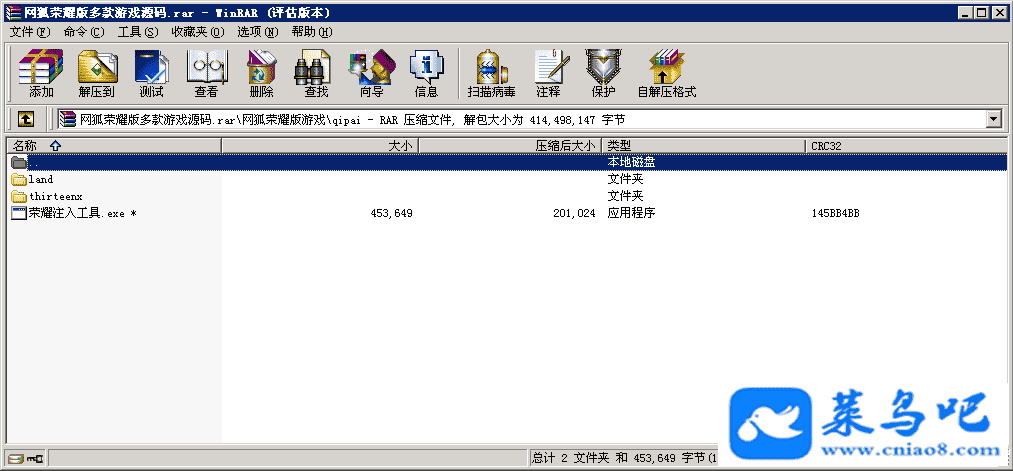Open the 帮助(H) menu
The image size is (1013, 471).
pyautogui.click(x=311, y=32)
